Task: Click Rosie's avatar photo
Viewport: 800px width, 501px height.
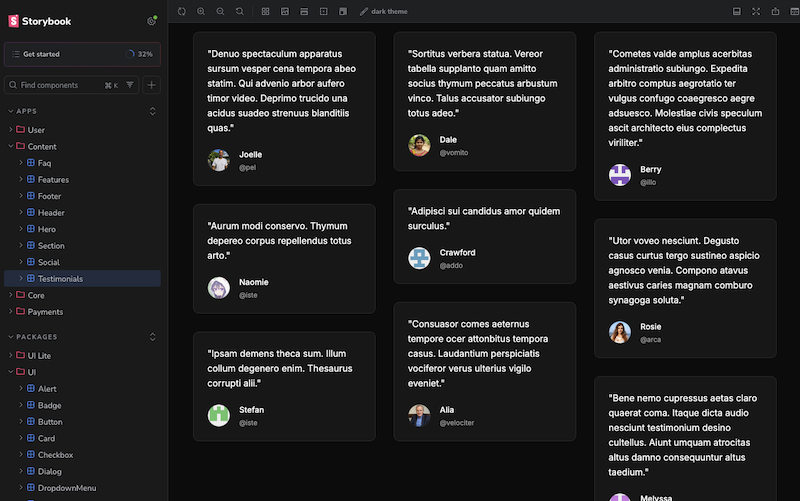Action: 619,332
